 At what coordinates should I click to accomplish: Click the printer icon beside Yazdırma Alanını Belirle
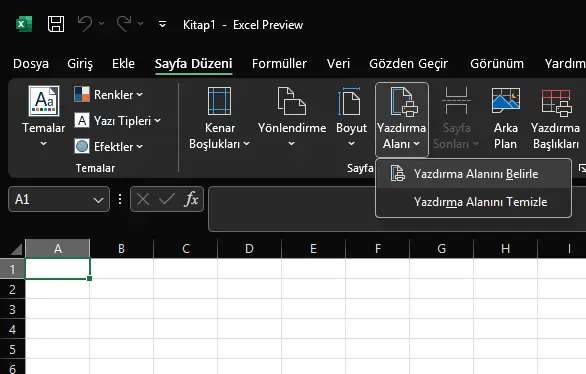pos(397,173)
